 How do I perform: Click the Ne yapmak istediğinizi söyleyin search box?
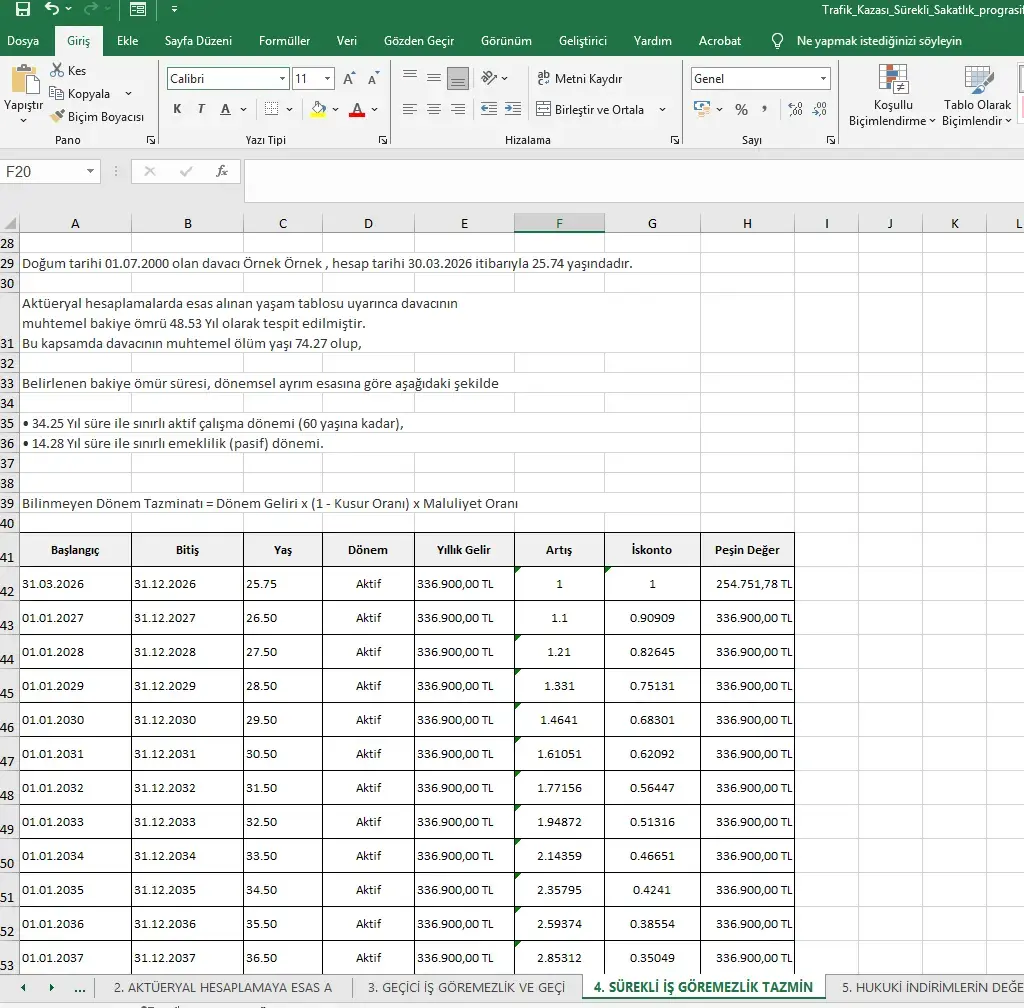[x=878, y=40]
